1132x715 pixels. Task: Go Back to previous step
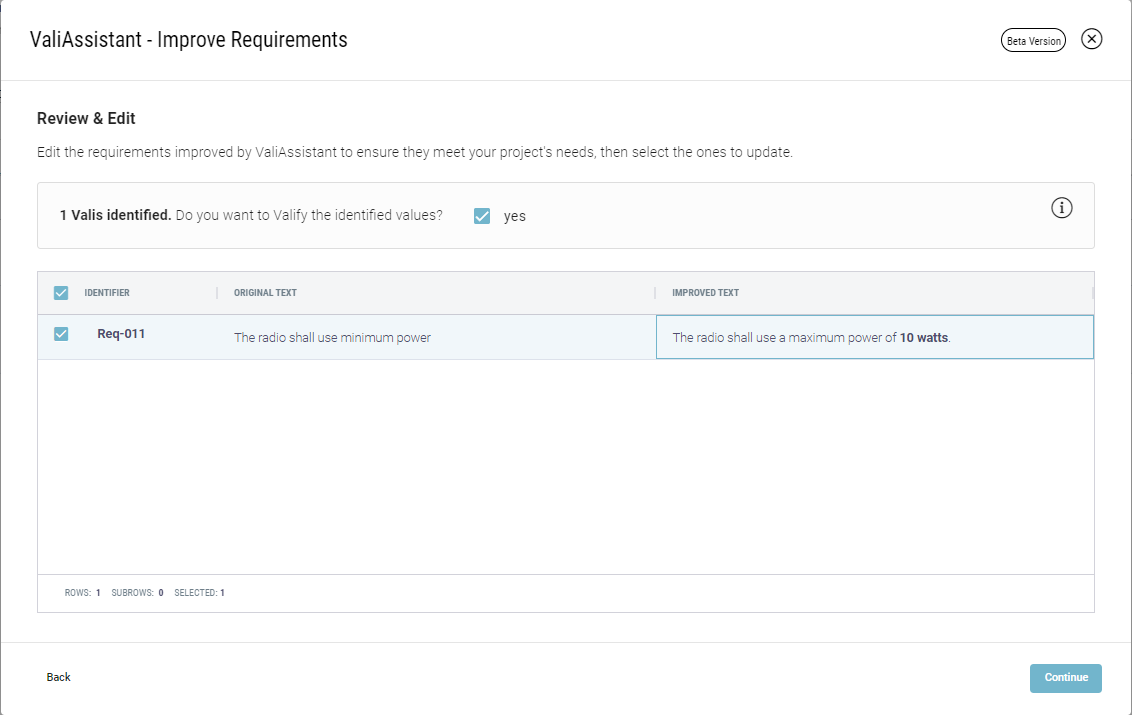click(x=58, y=677)
